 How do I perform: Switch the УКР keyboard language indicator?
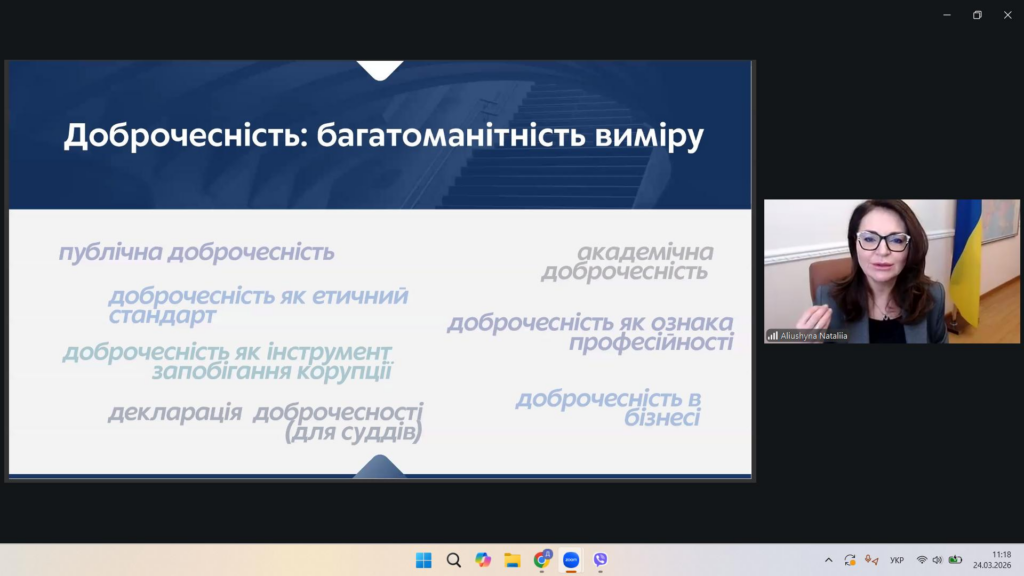click(897, 560)
